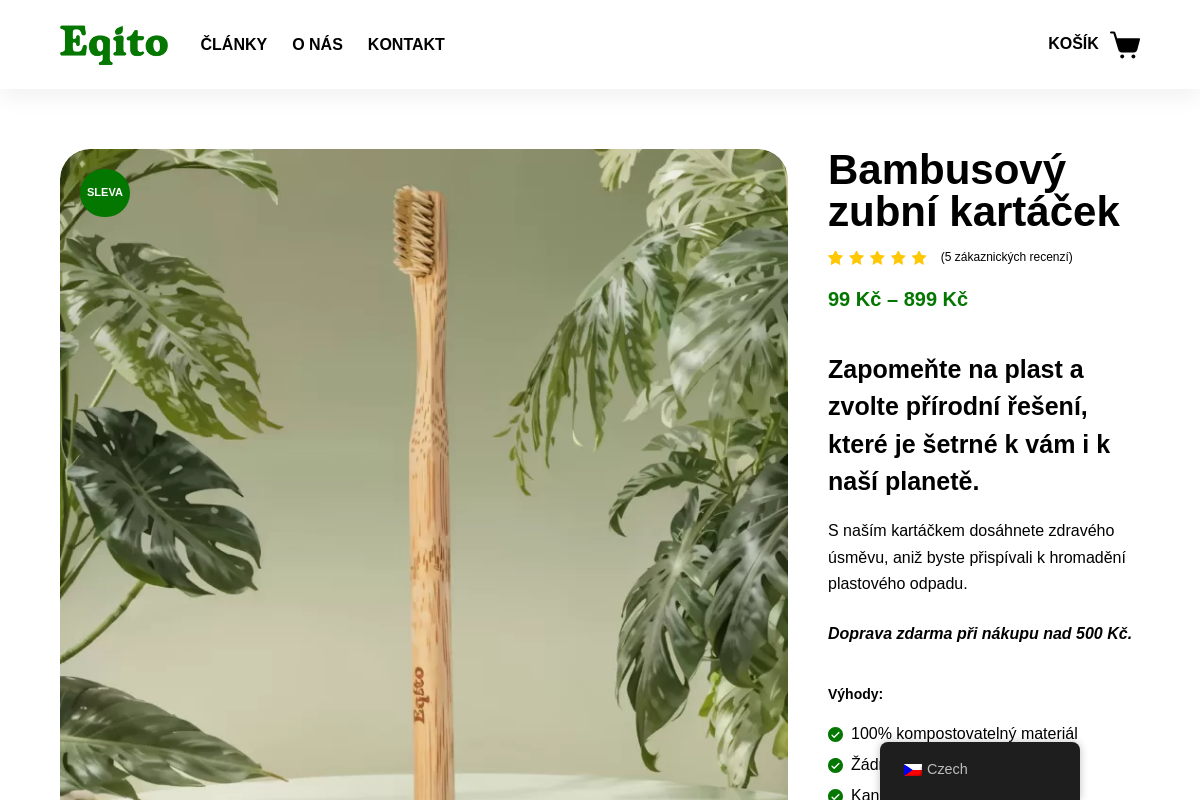Click the Bambusový zubní kartáček title
The image size is (1200, 800).
974,190
